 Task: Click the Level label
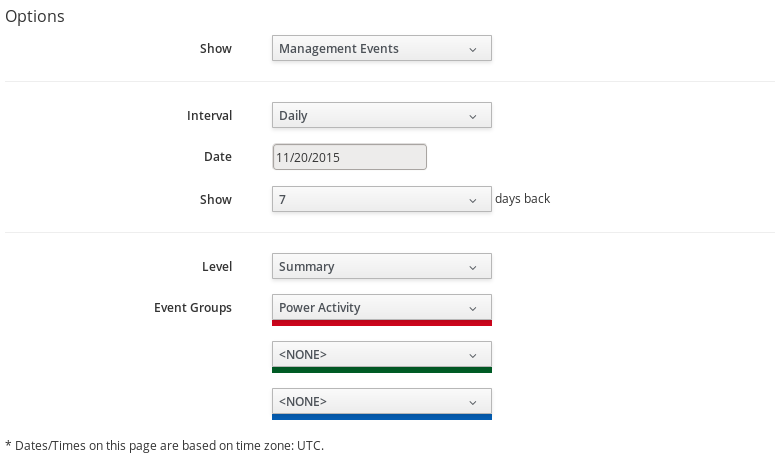[216, 267]
